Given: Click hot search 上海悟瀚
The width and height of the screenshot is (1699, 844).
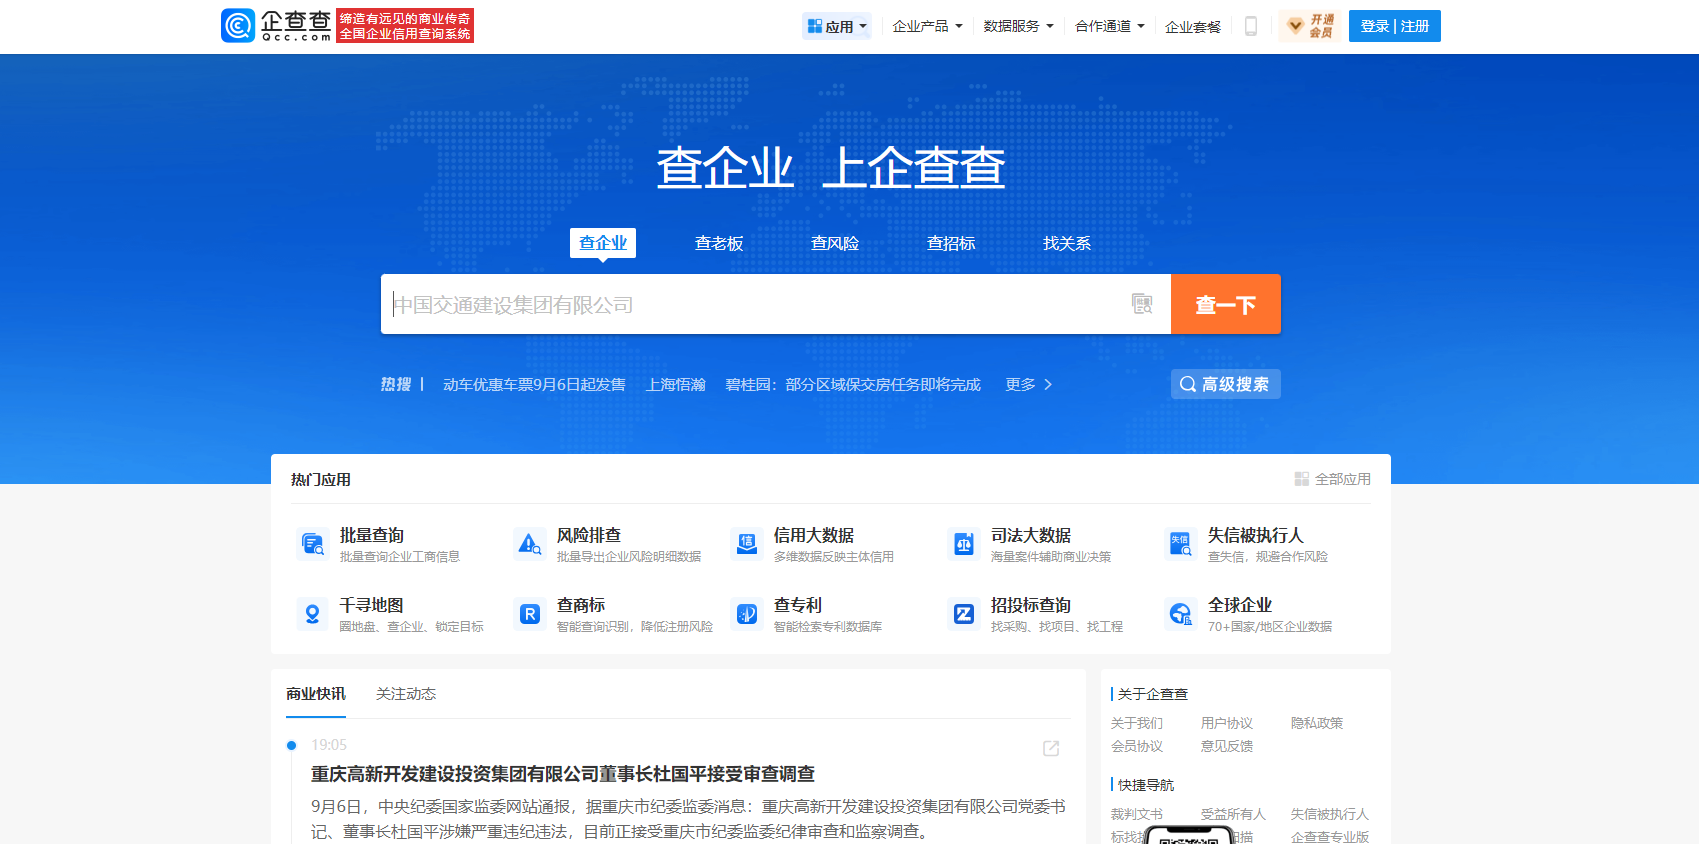Looking at the screenshot, I should click(676, 384).
